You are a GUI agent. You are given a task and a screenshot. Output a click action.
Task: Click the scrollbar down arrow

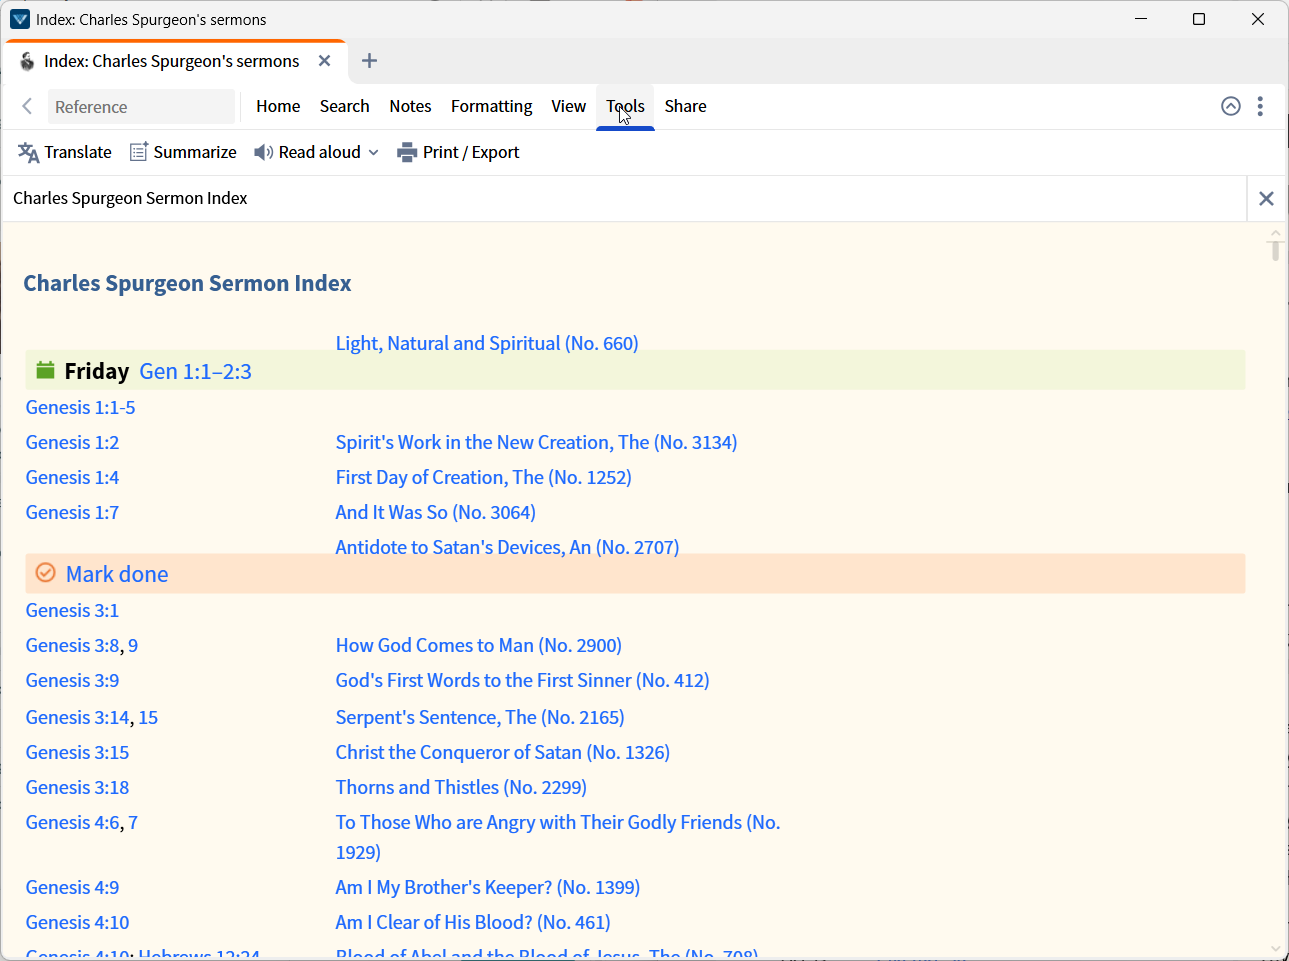tap(1275, 949)
